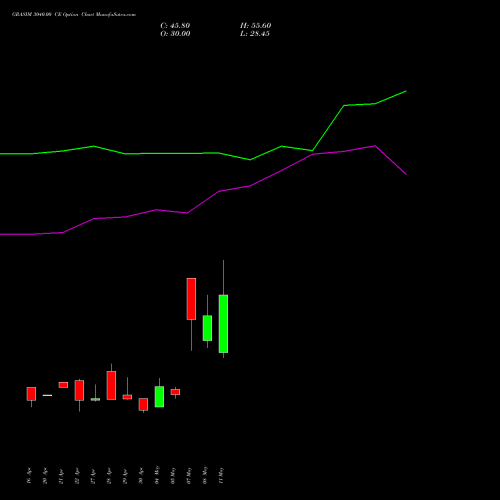Click the tiny green candle above 27 Apr
The width and height of the screenshot is (500, 500).
click(95, 399)
